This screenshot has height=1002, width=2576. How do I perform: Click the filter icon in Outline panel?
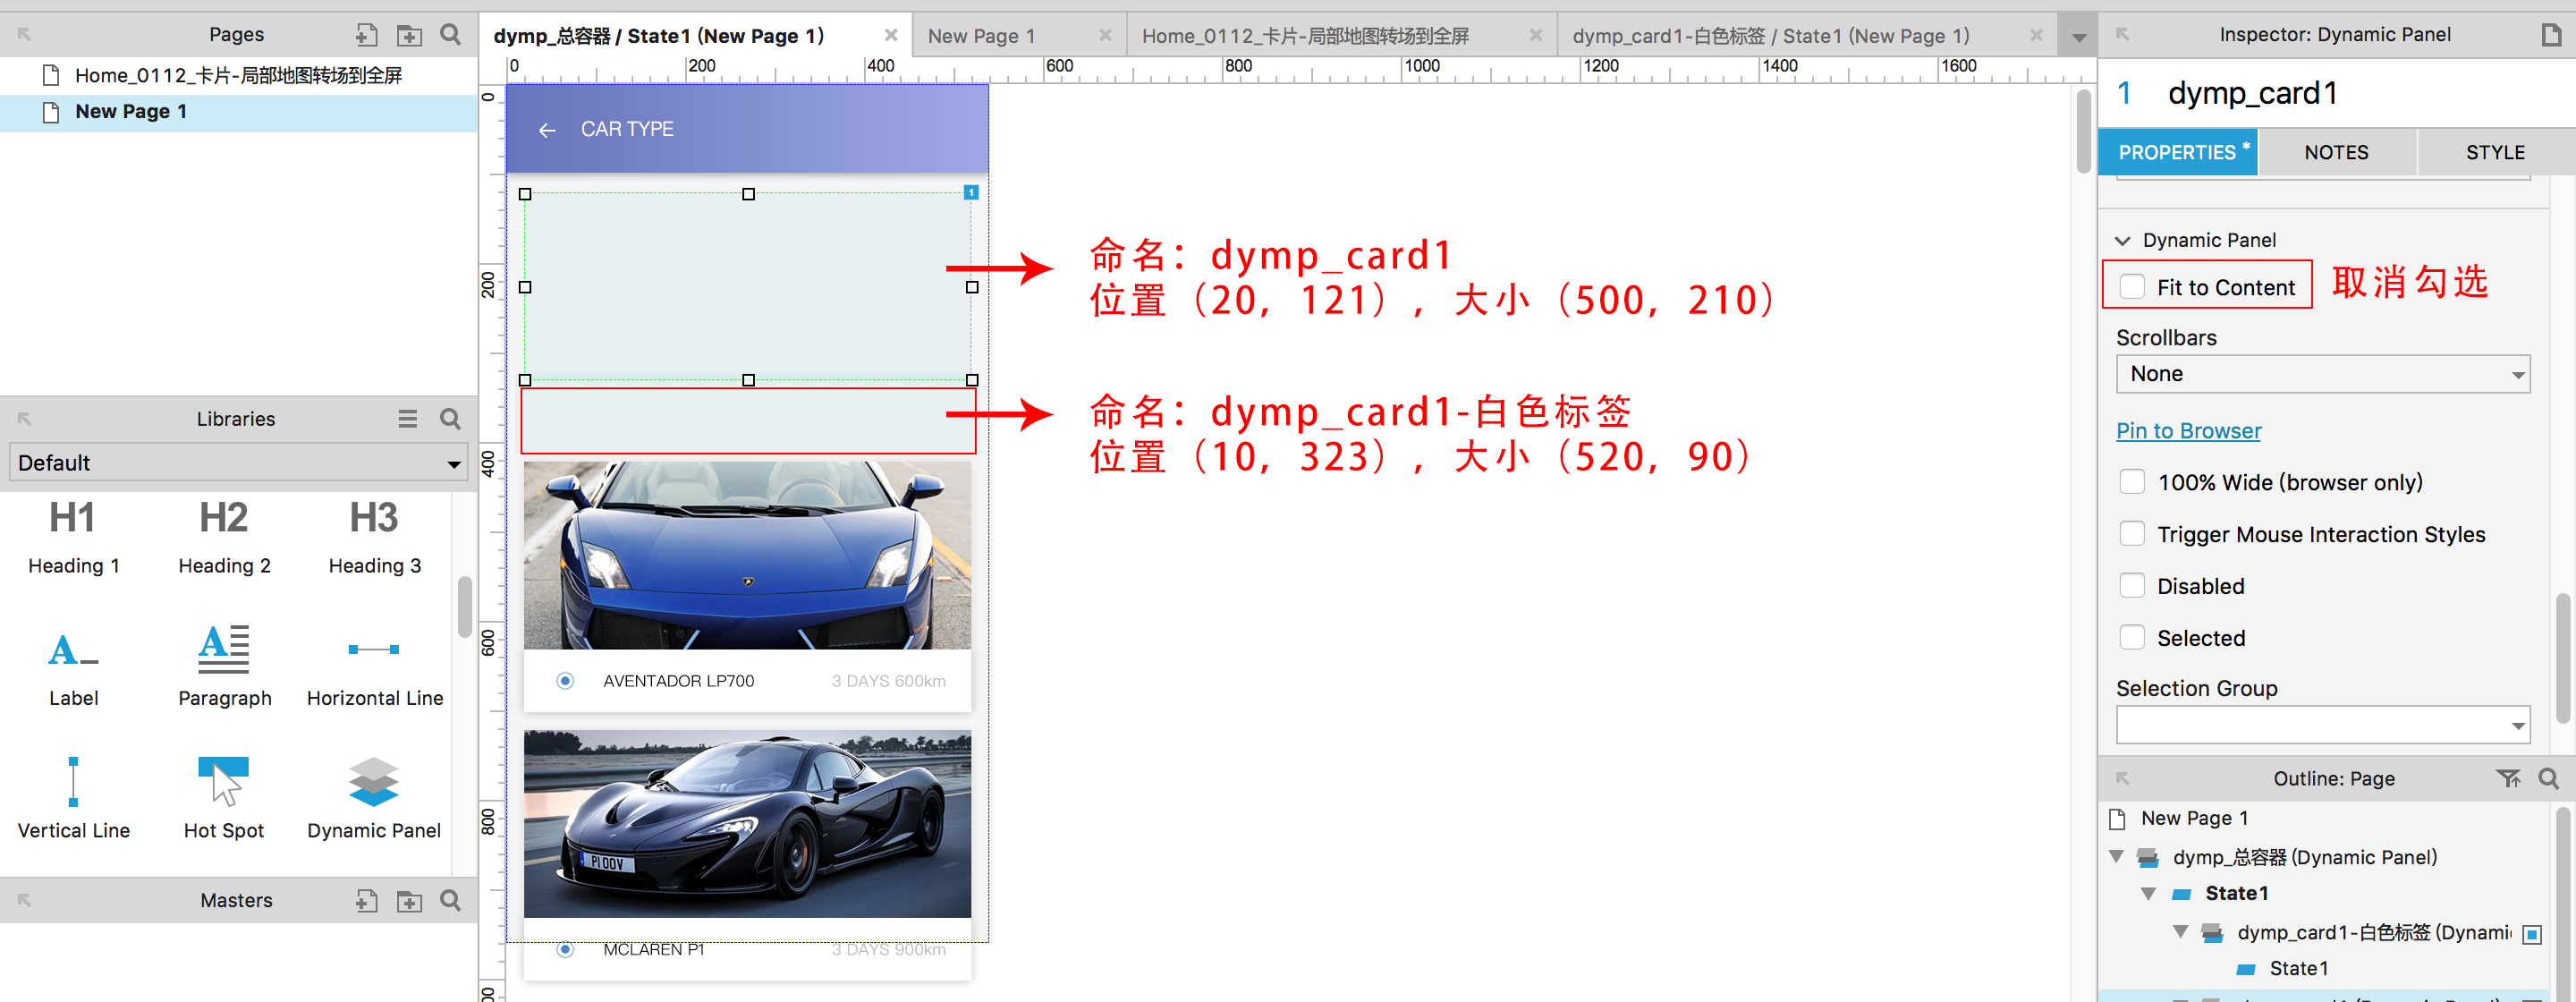(x=2507, y=778)
